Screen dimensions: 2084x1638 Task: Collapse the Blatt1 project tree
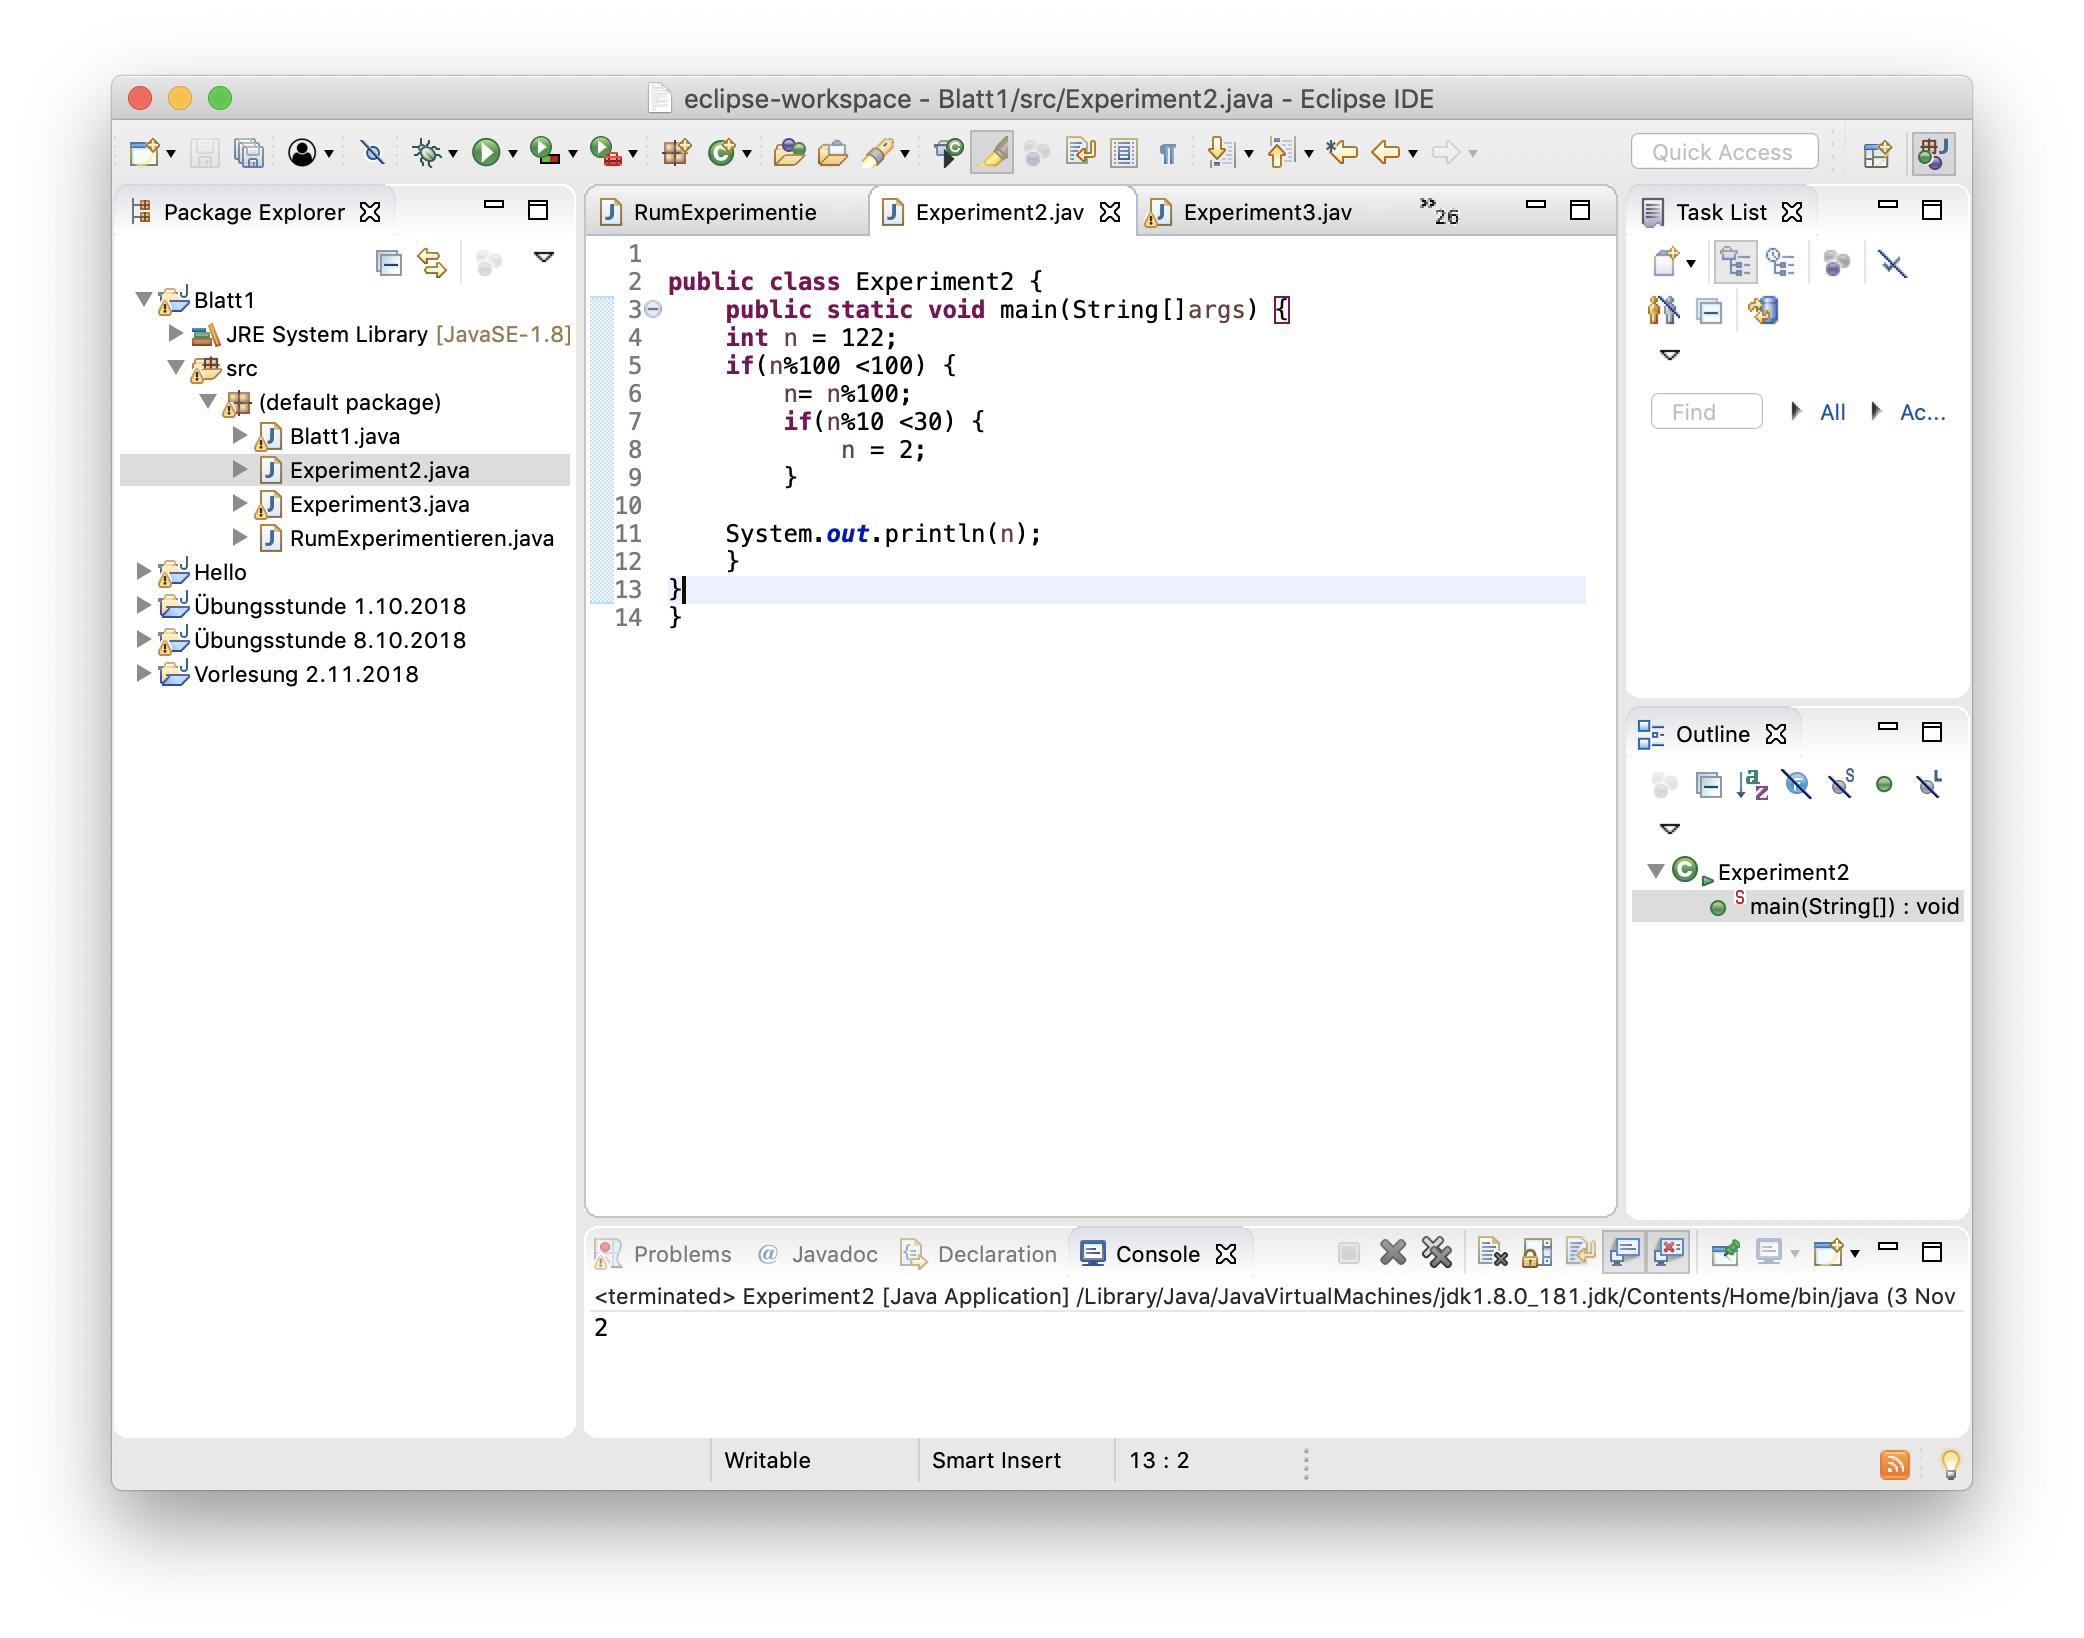143,299
